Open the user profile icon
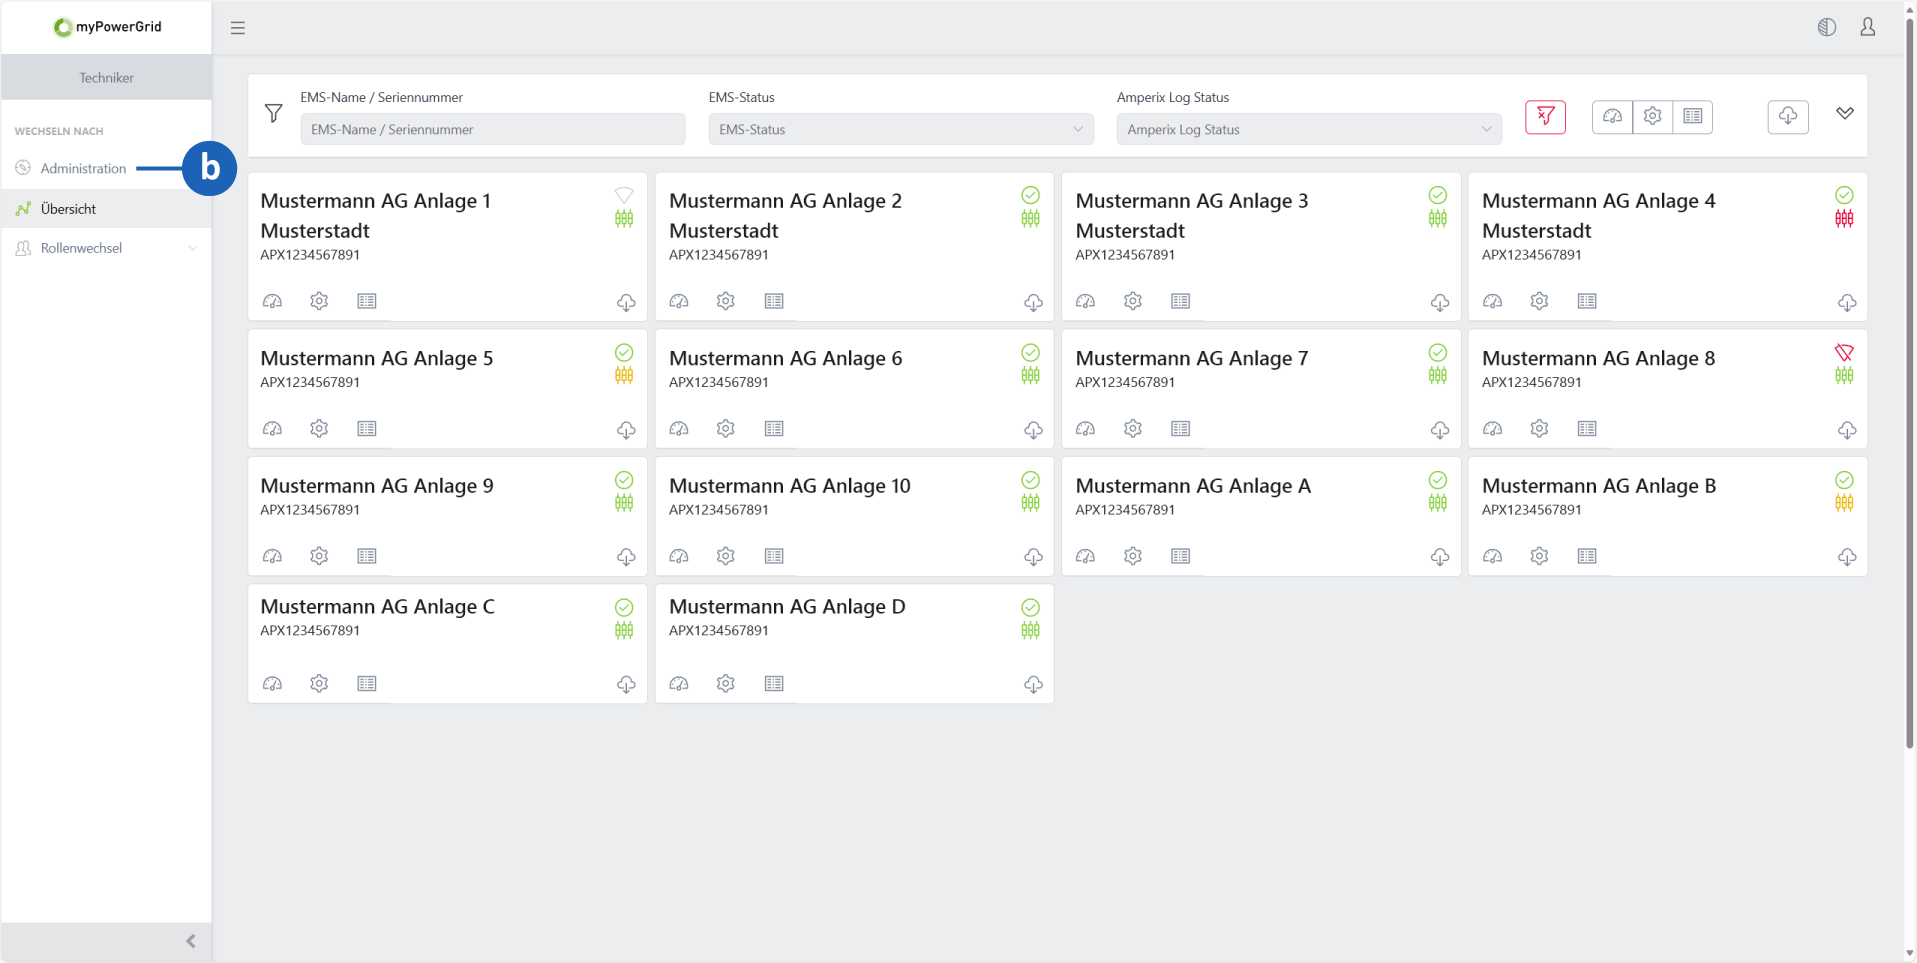This screenshot has height=963, width=1917. [x=1867, y=27]
